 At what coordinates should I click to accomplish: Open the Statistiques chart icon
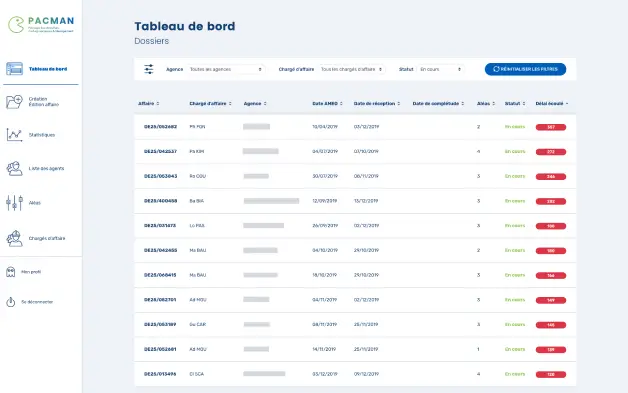(x=14, y=135)
